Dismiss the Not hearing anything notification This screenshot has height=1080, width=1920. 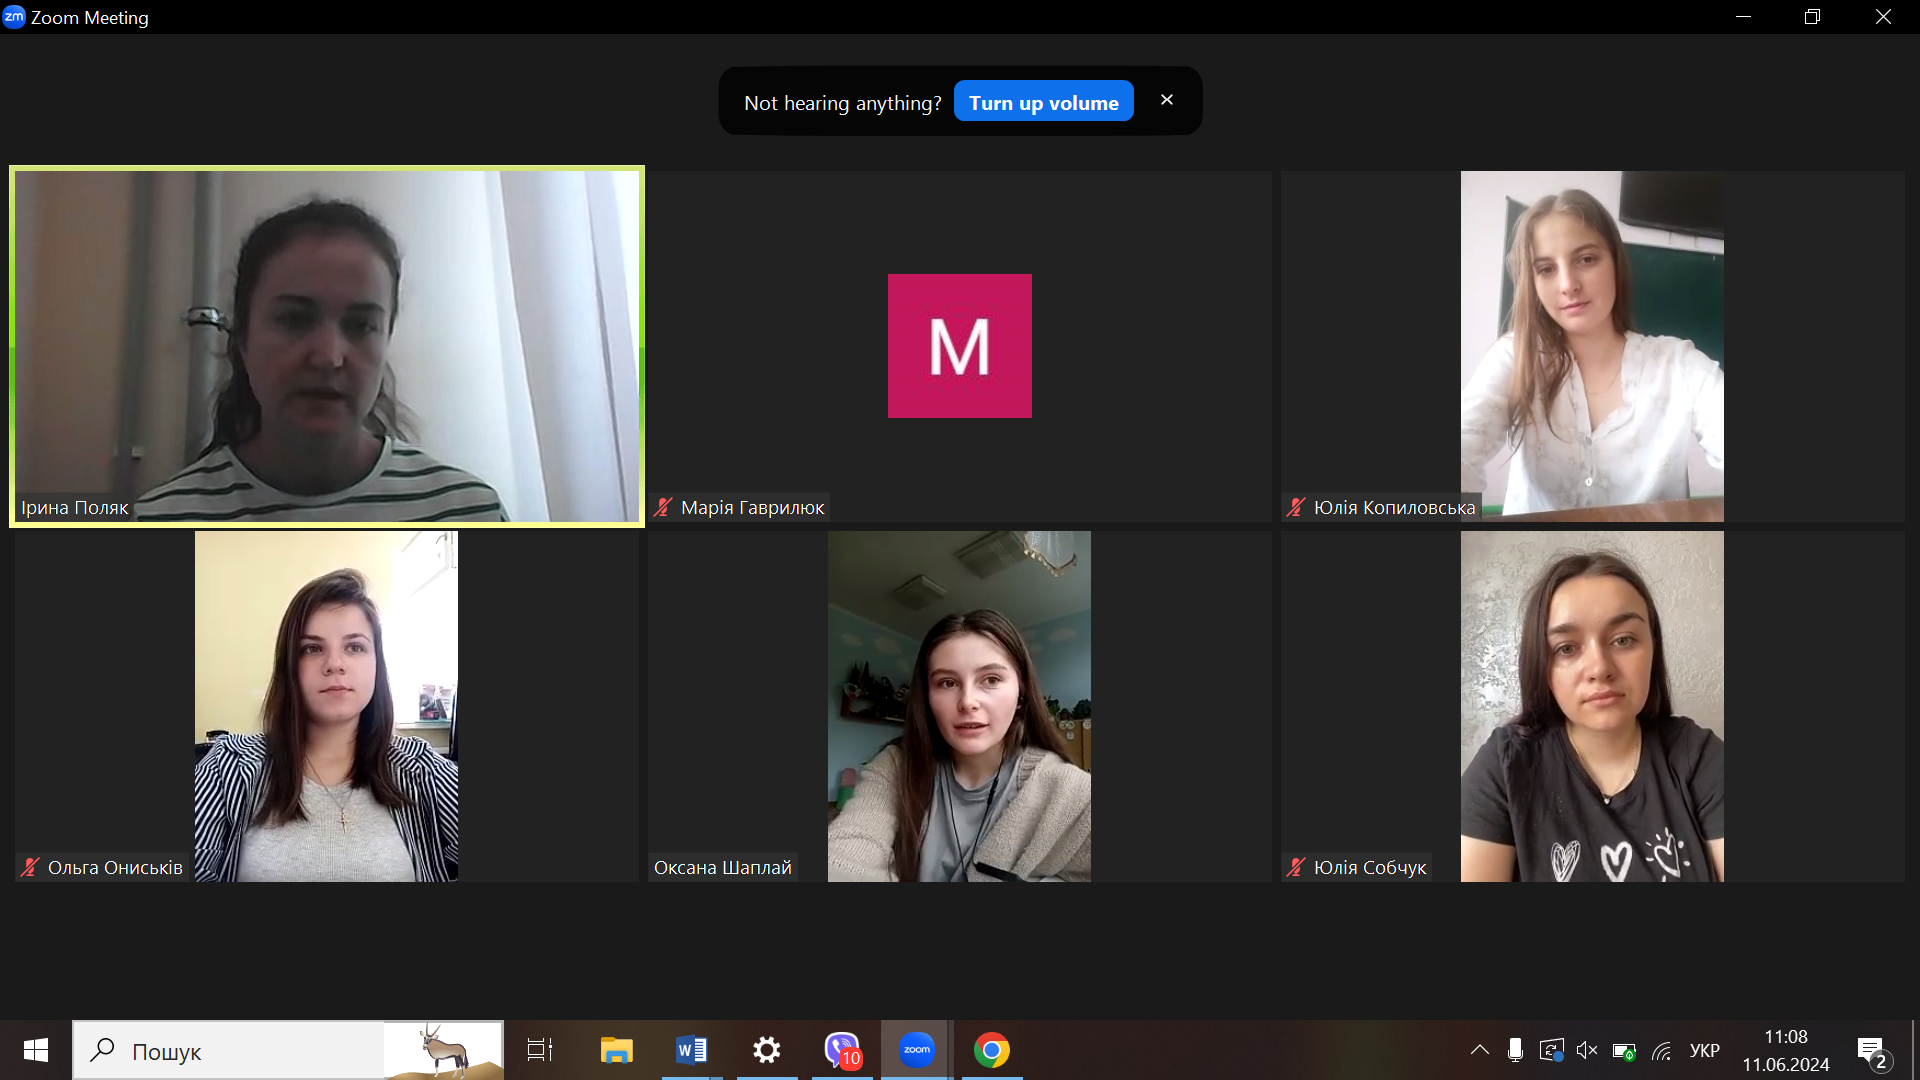point(1166,100)
